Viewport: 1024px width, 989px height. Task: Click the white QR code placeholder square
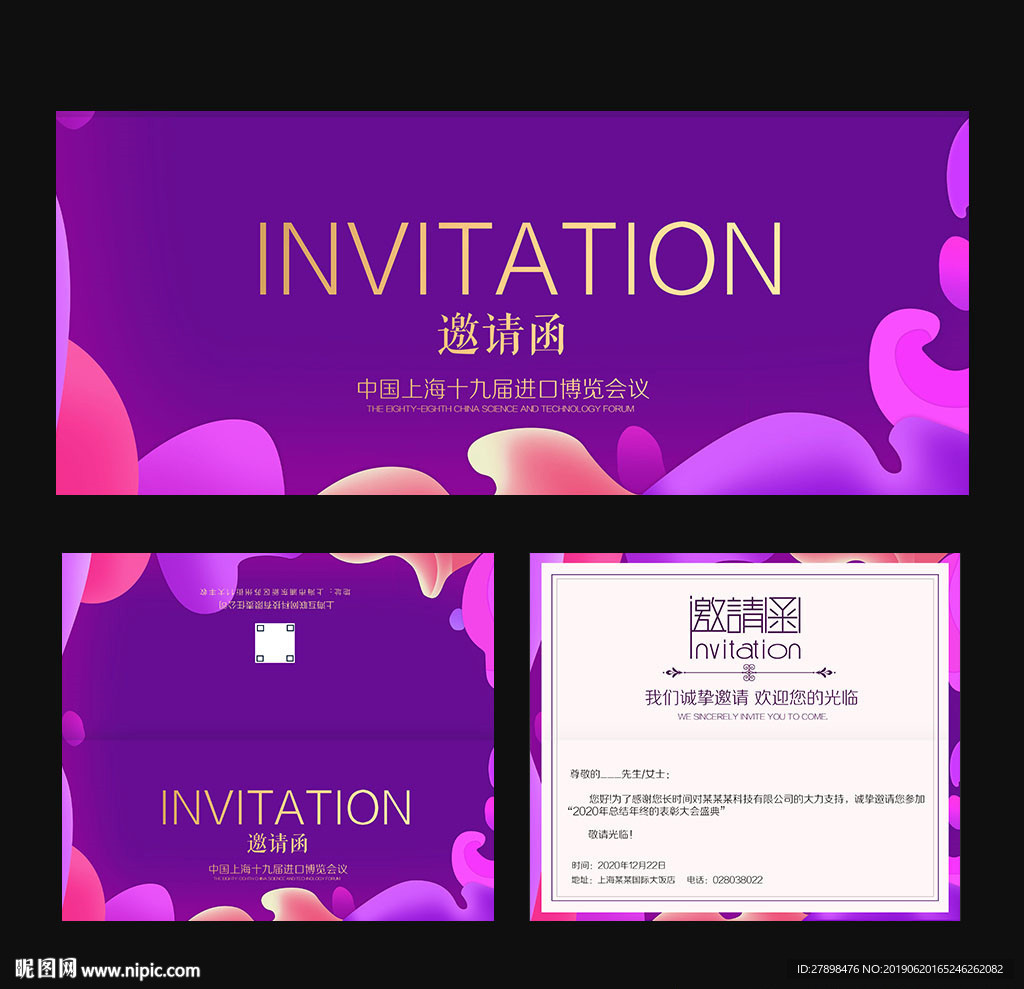point(275,643)
